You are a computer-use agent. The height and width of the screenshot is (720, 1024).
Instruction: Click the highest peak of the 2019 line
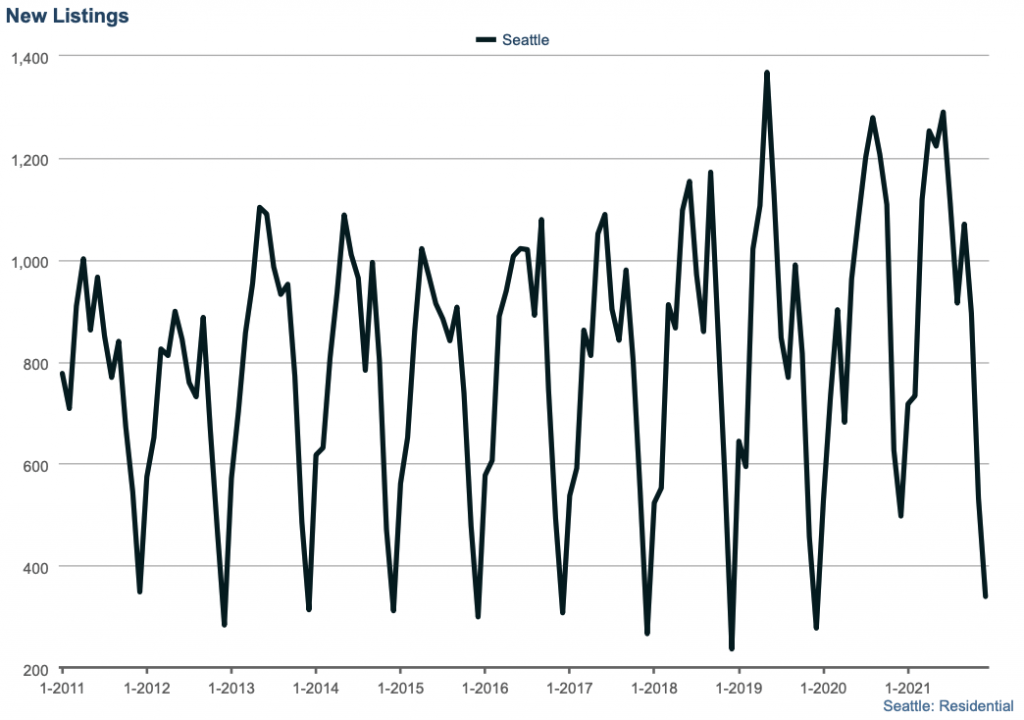point(767,73)
